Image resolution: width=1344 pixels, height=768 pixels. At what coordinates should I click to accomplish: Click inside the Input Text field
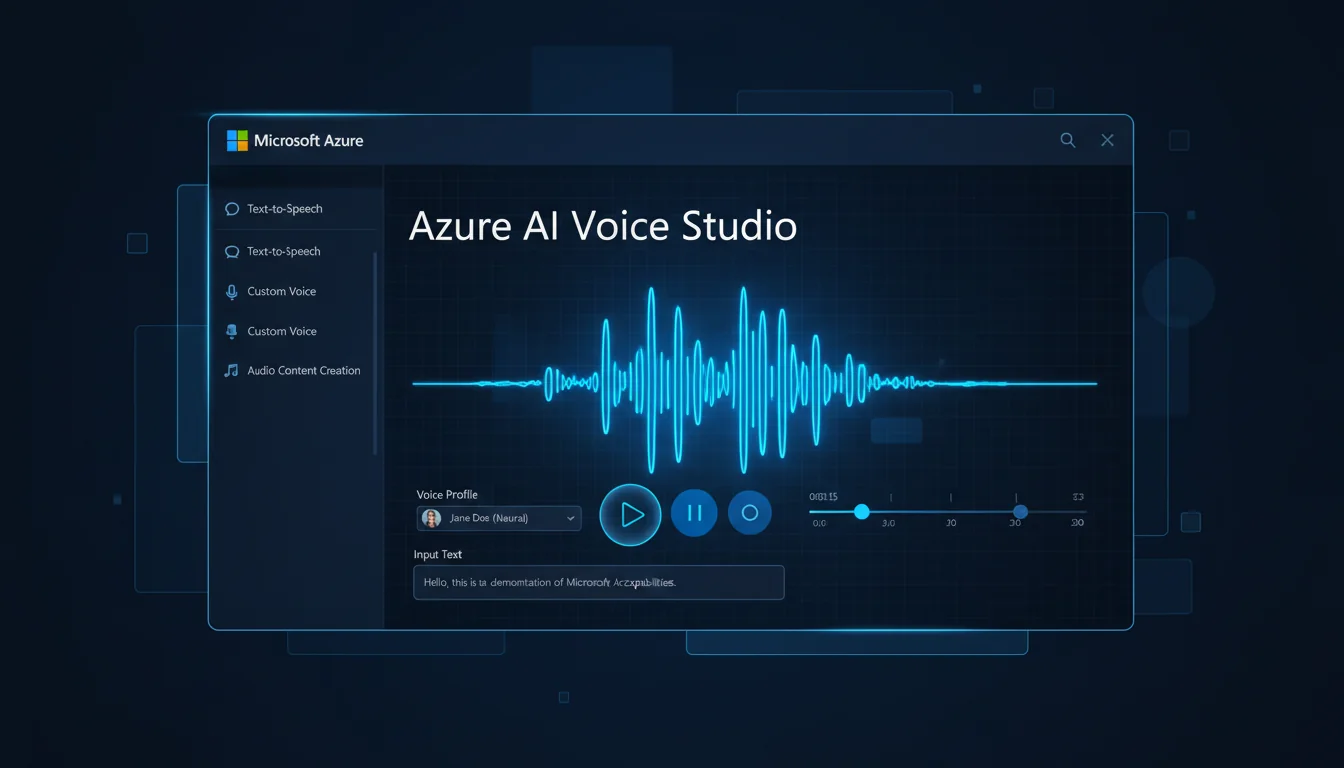pos(599,582)
